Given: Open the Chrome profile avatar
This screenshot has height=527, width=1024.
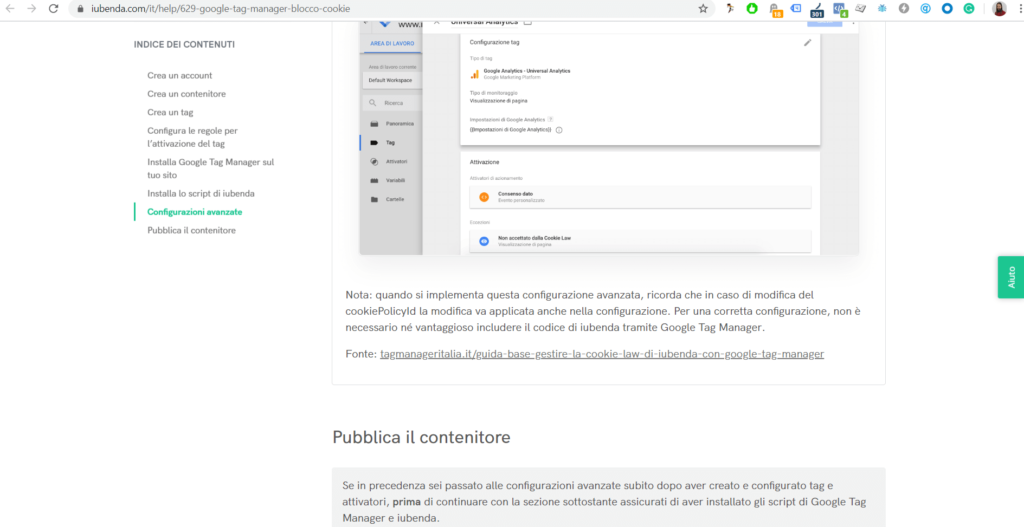Looking at the screenshot, I should point(999,8).
